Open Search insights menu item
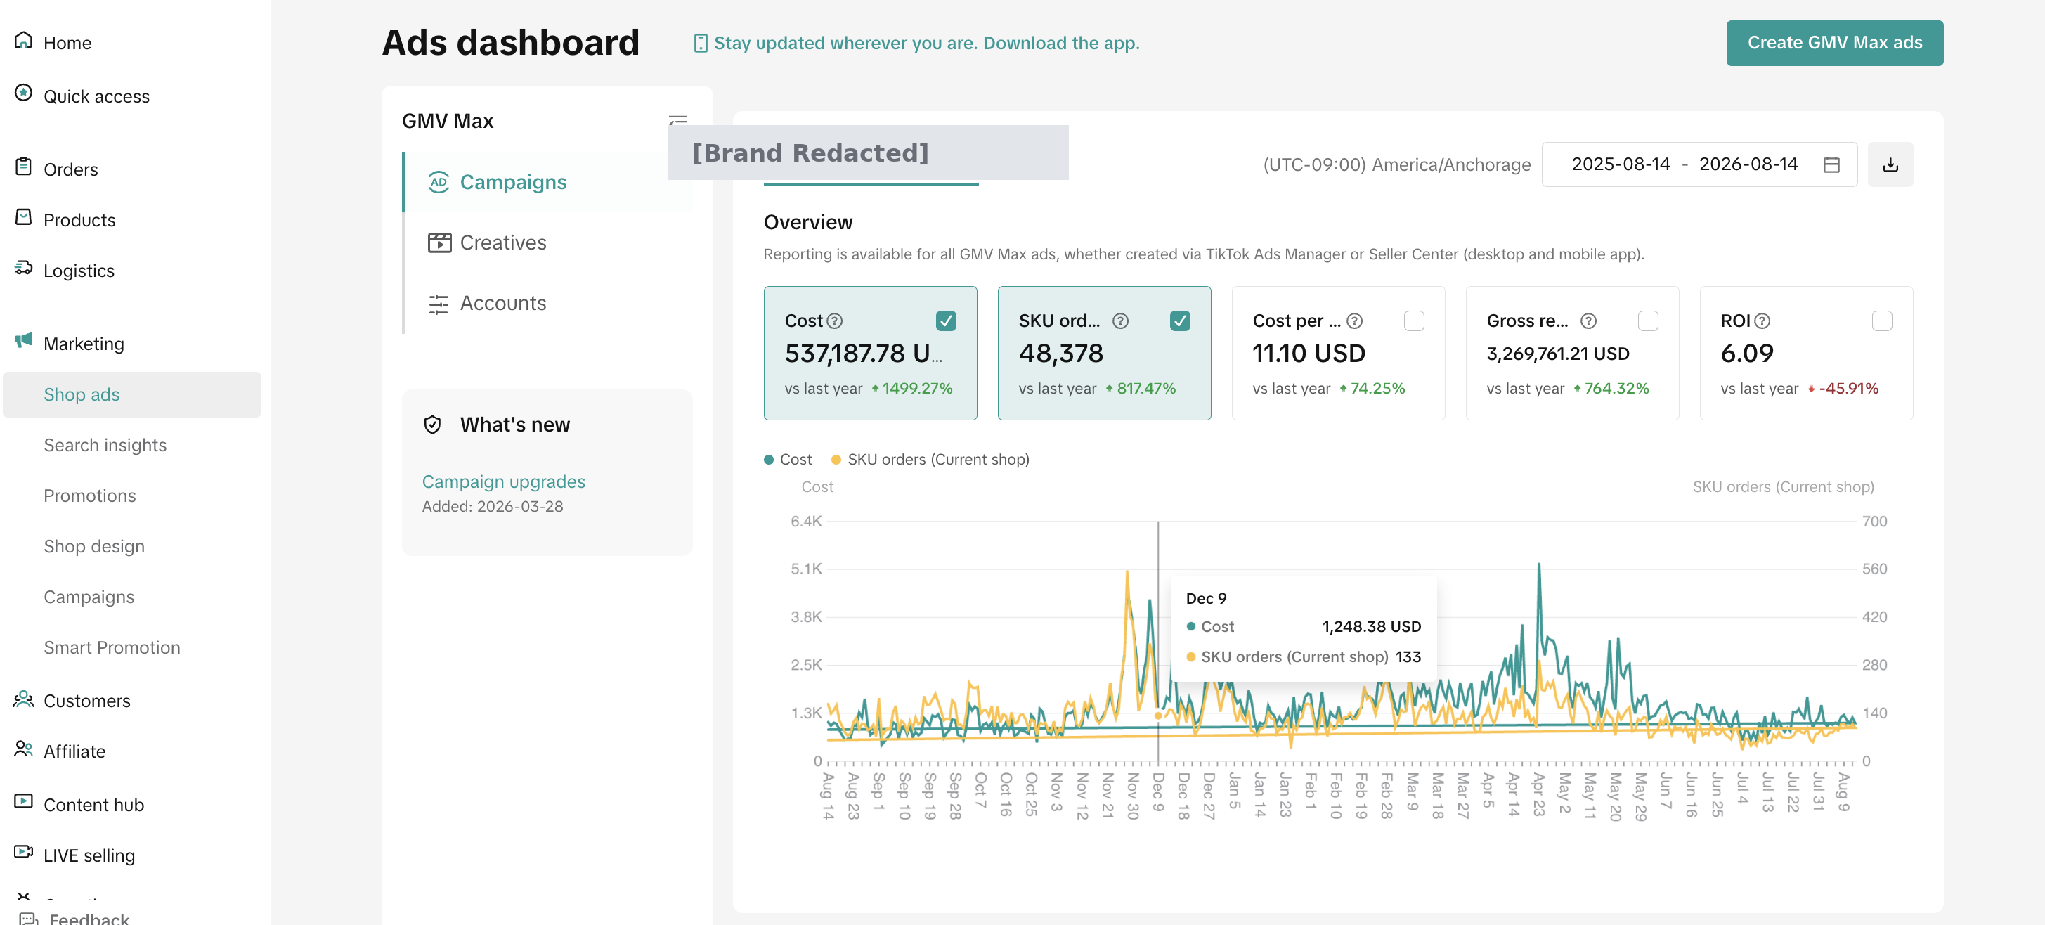The image size is (2045, 925). pos(105,445)
